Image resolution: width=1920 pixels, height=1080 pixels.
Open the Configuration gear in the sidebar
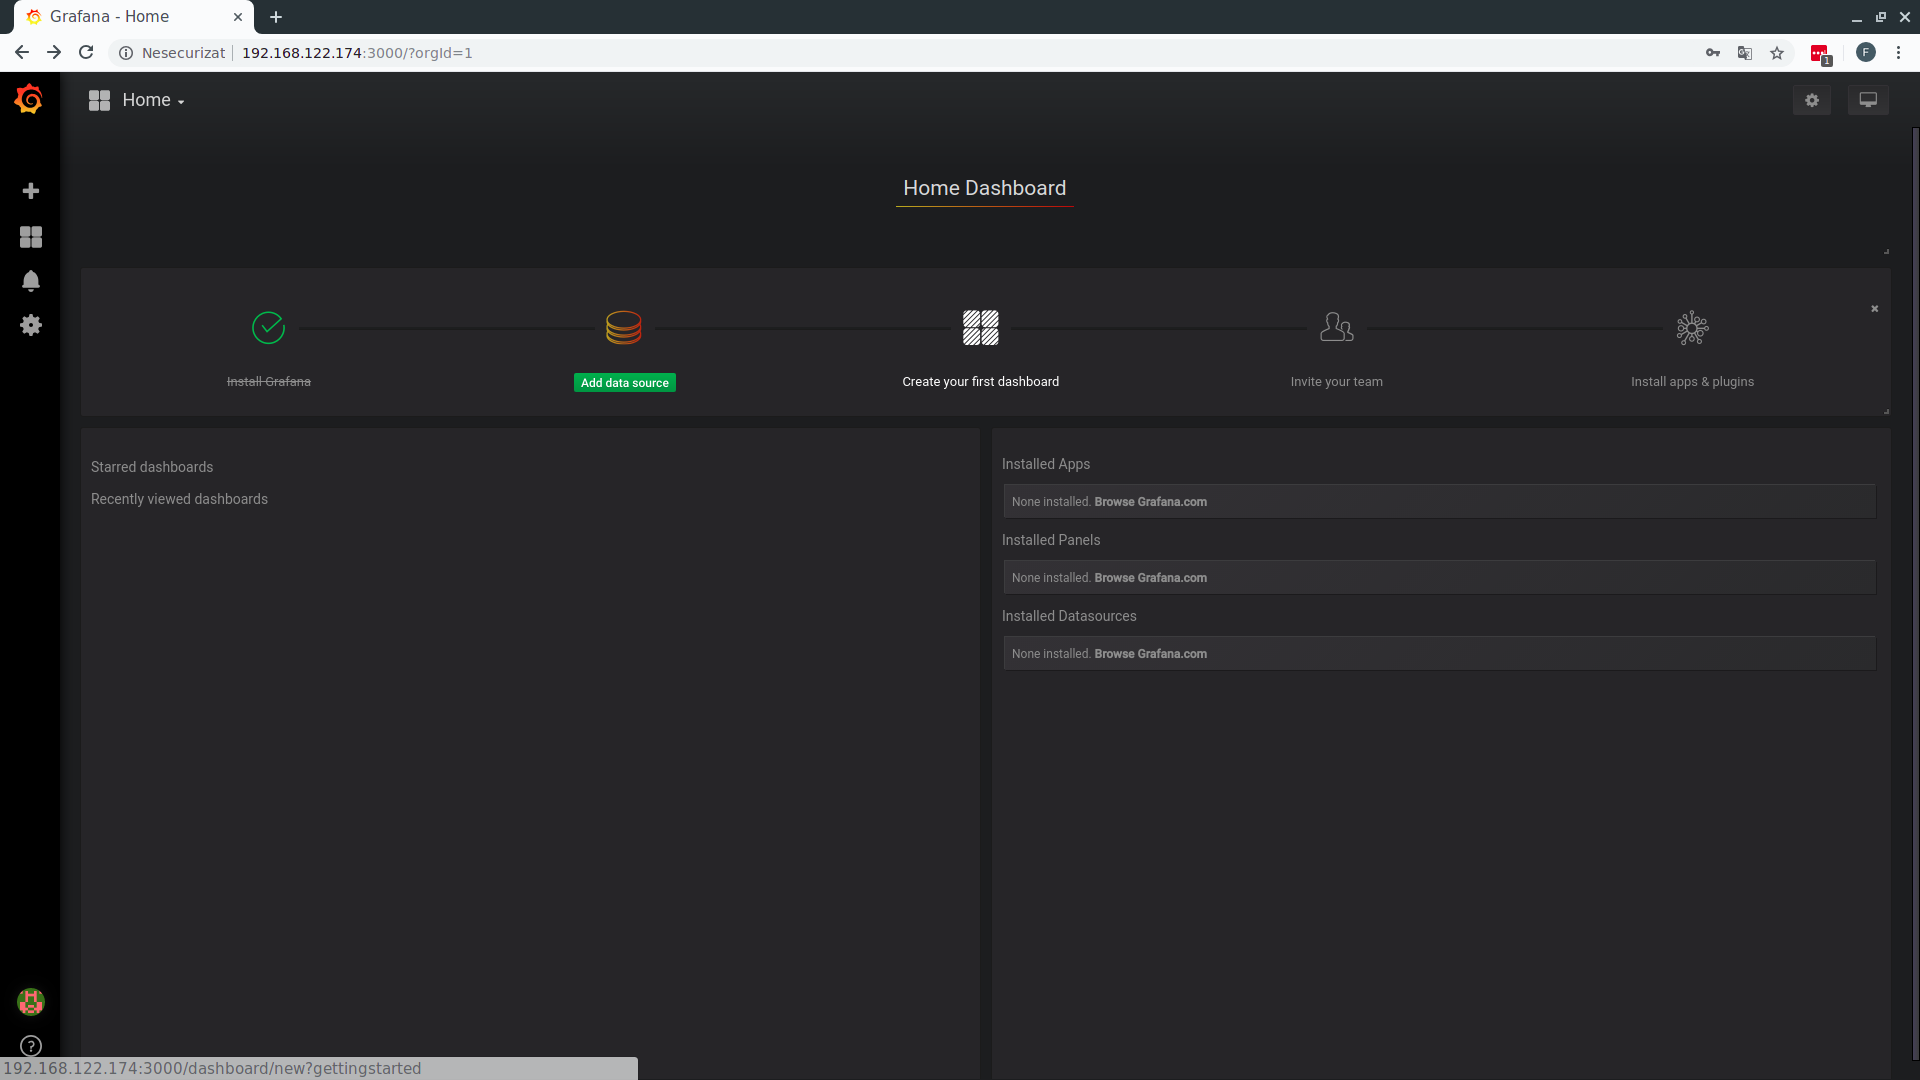tap(31, 325)
